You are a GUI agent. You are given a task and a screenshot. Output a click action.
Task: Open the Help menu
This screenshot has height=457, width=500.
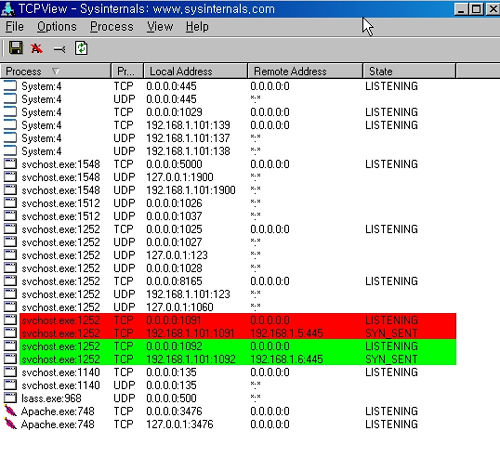[197, 27]
